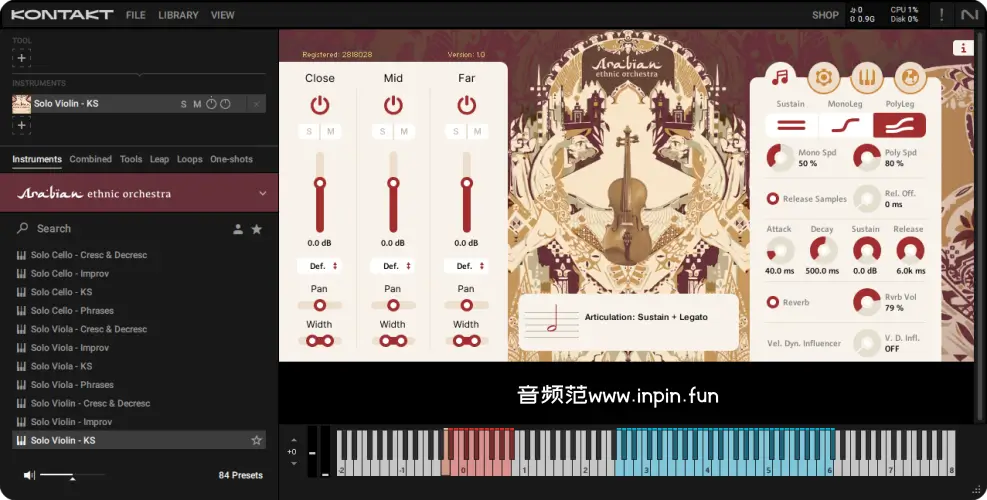Solo the Solo Violin - KS instrument
987x500 pixels.
tap(184, 105)
